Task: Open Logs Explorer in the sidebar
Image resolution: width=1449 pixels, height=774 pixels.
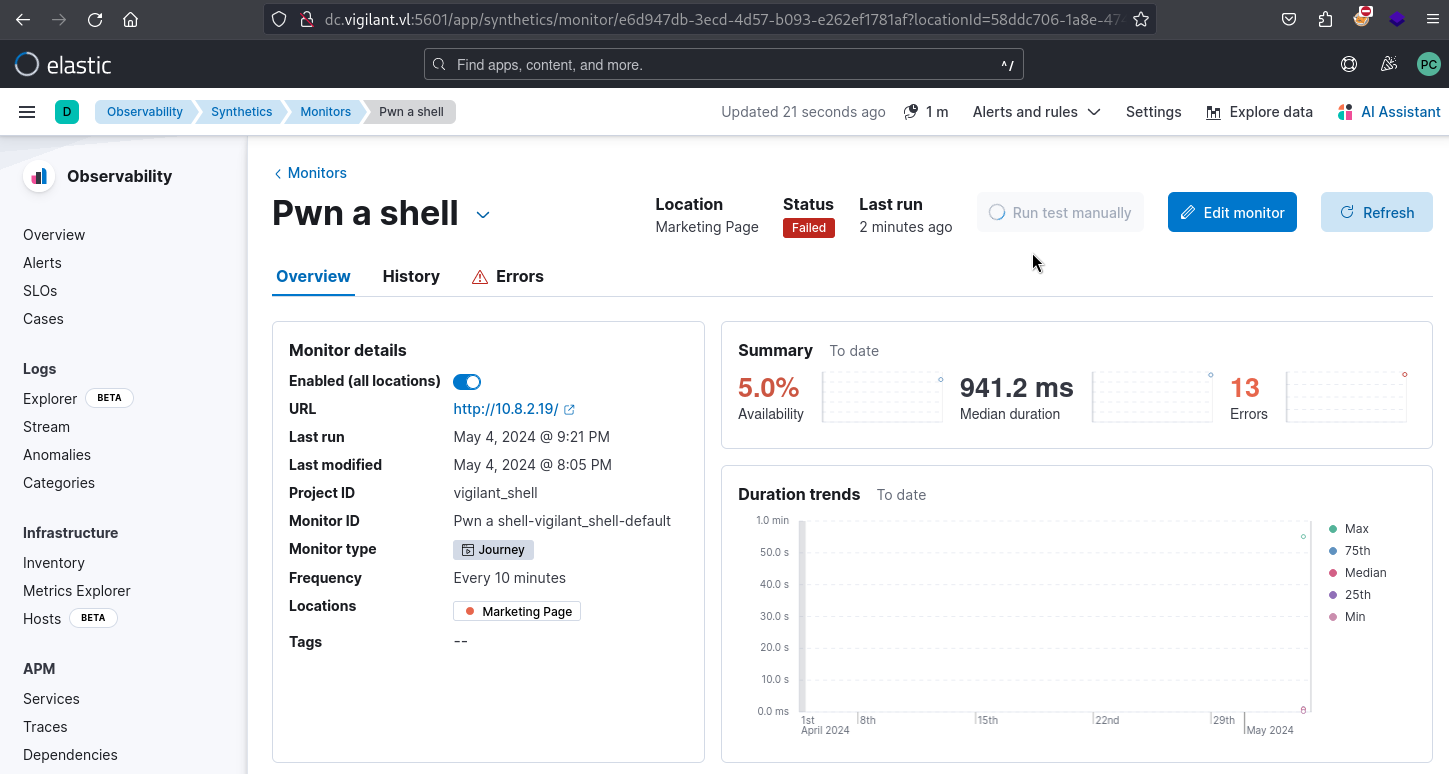Action: click(x=50, y=399)
